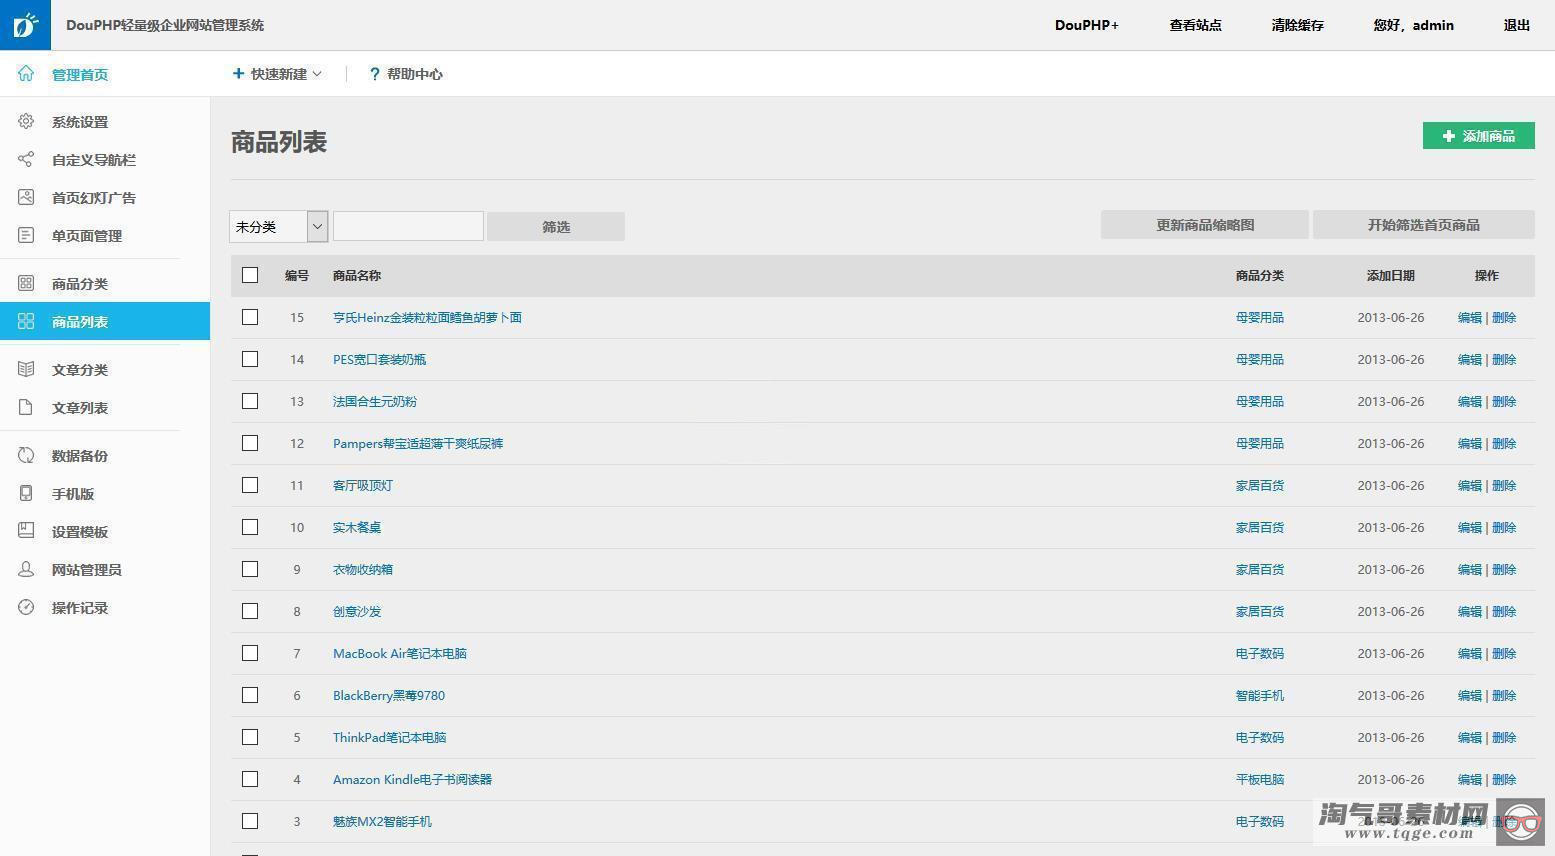1555x856 pixels.
Task: Expand the 快速新建 dropdown chevron
Action: (317, 74)
